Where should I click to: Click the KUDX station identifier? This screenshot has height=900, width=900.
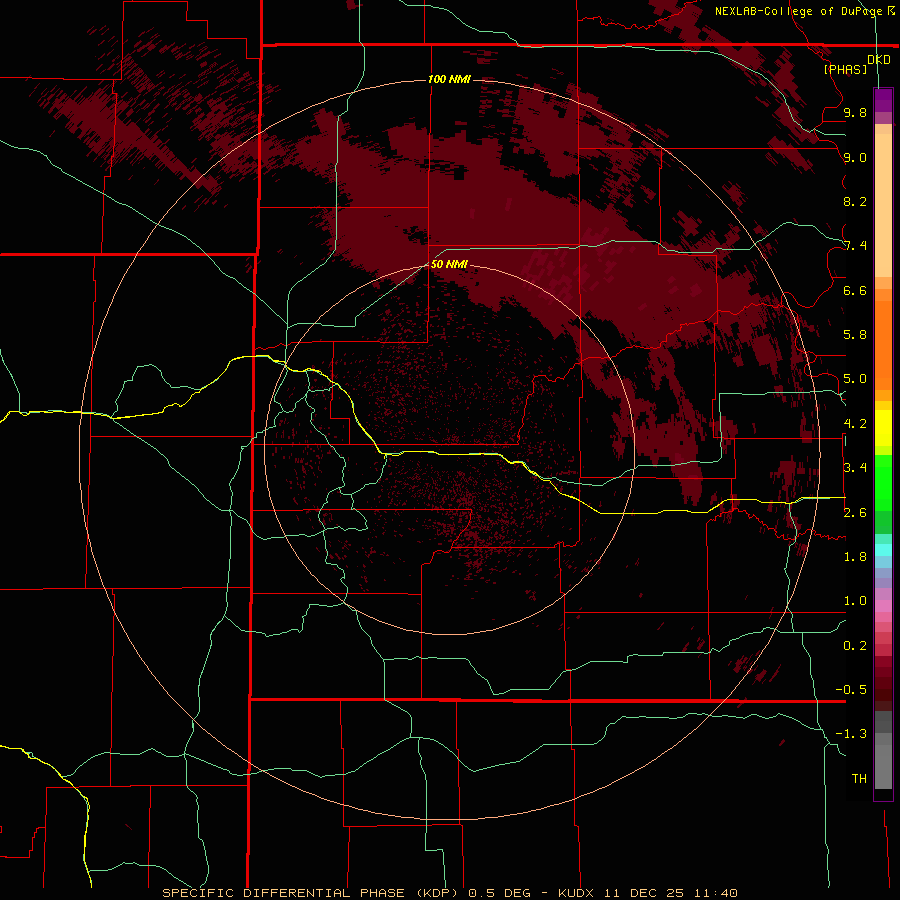(577, 893)
